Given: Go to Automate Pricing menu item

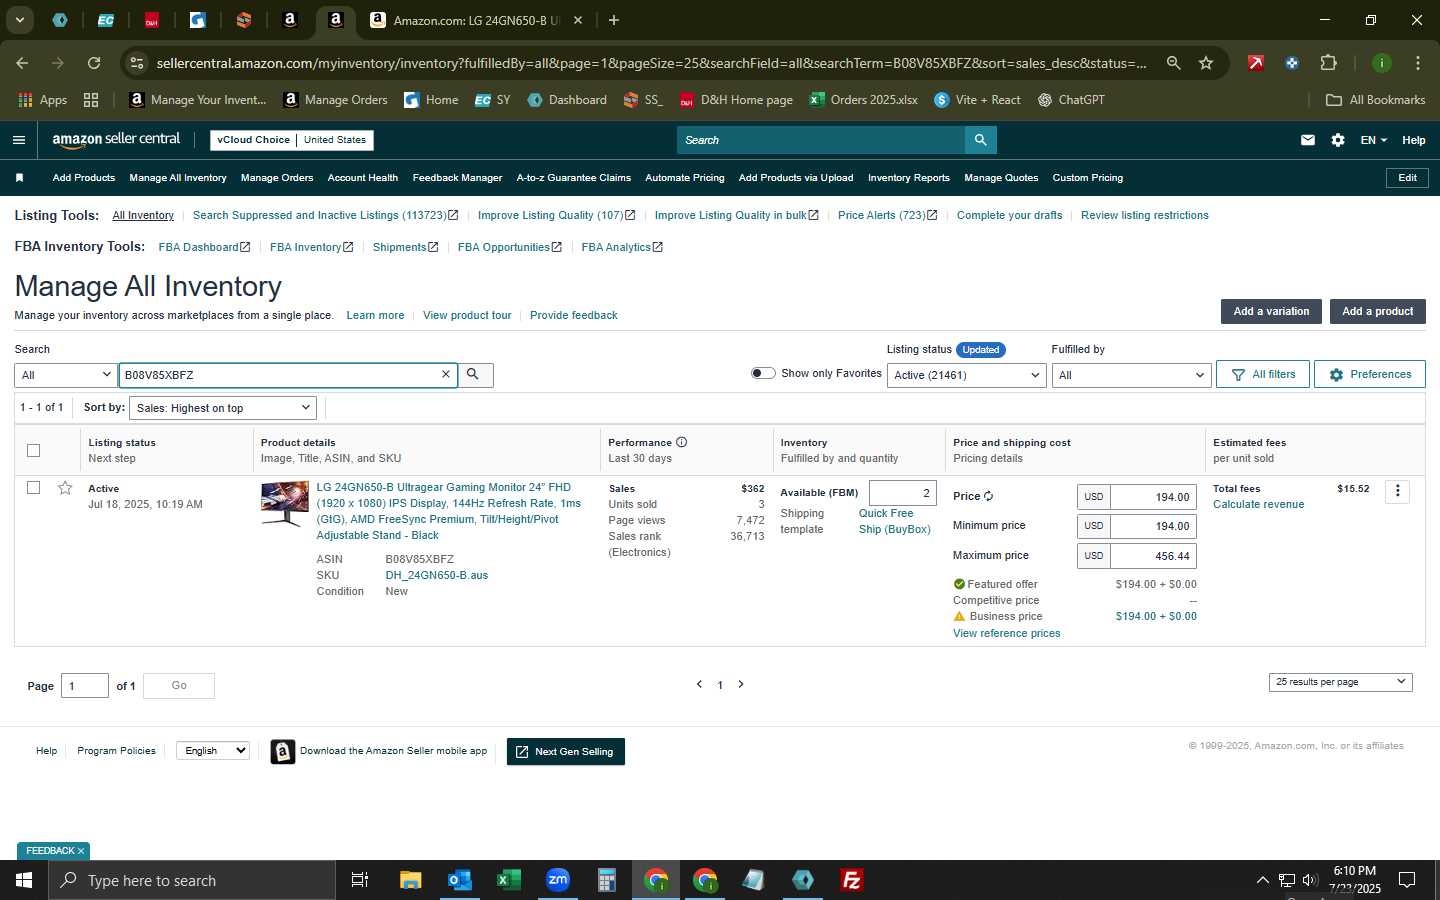Looking at the screenshot, I should click(x=685, y=178).
